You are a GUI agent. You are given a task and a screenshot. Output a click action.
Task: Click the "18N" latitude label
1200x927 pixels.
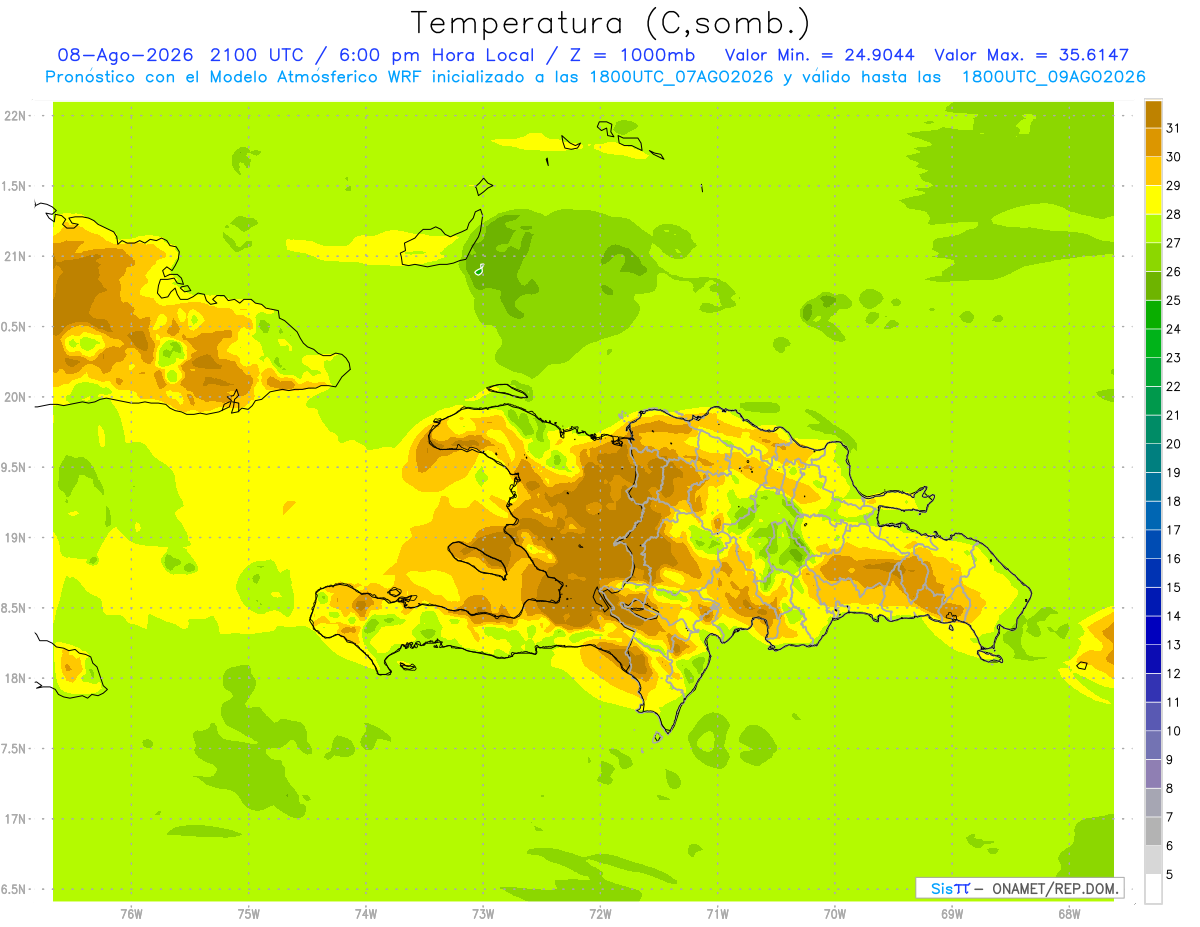[14, 679]
